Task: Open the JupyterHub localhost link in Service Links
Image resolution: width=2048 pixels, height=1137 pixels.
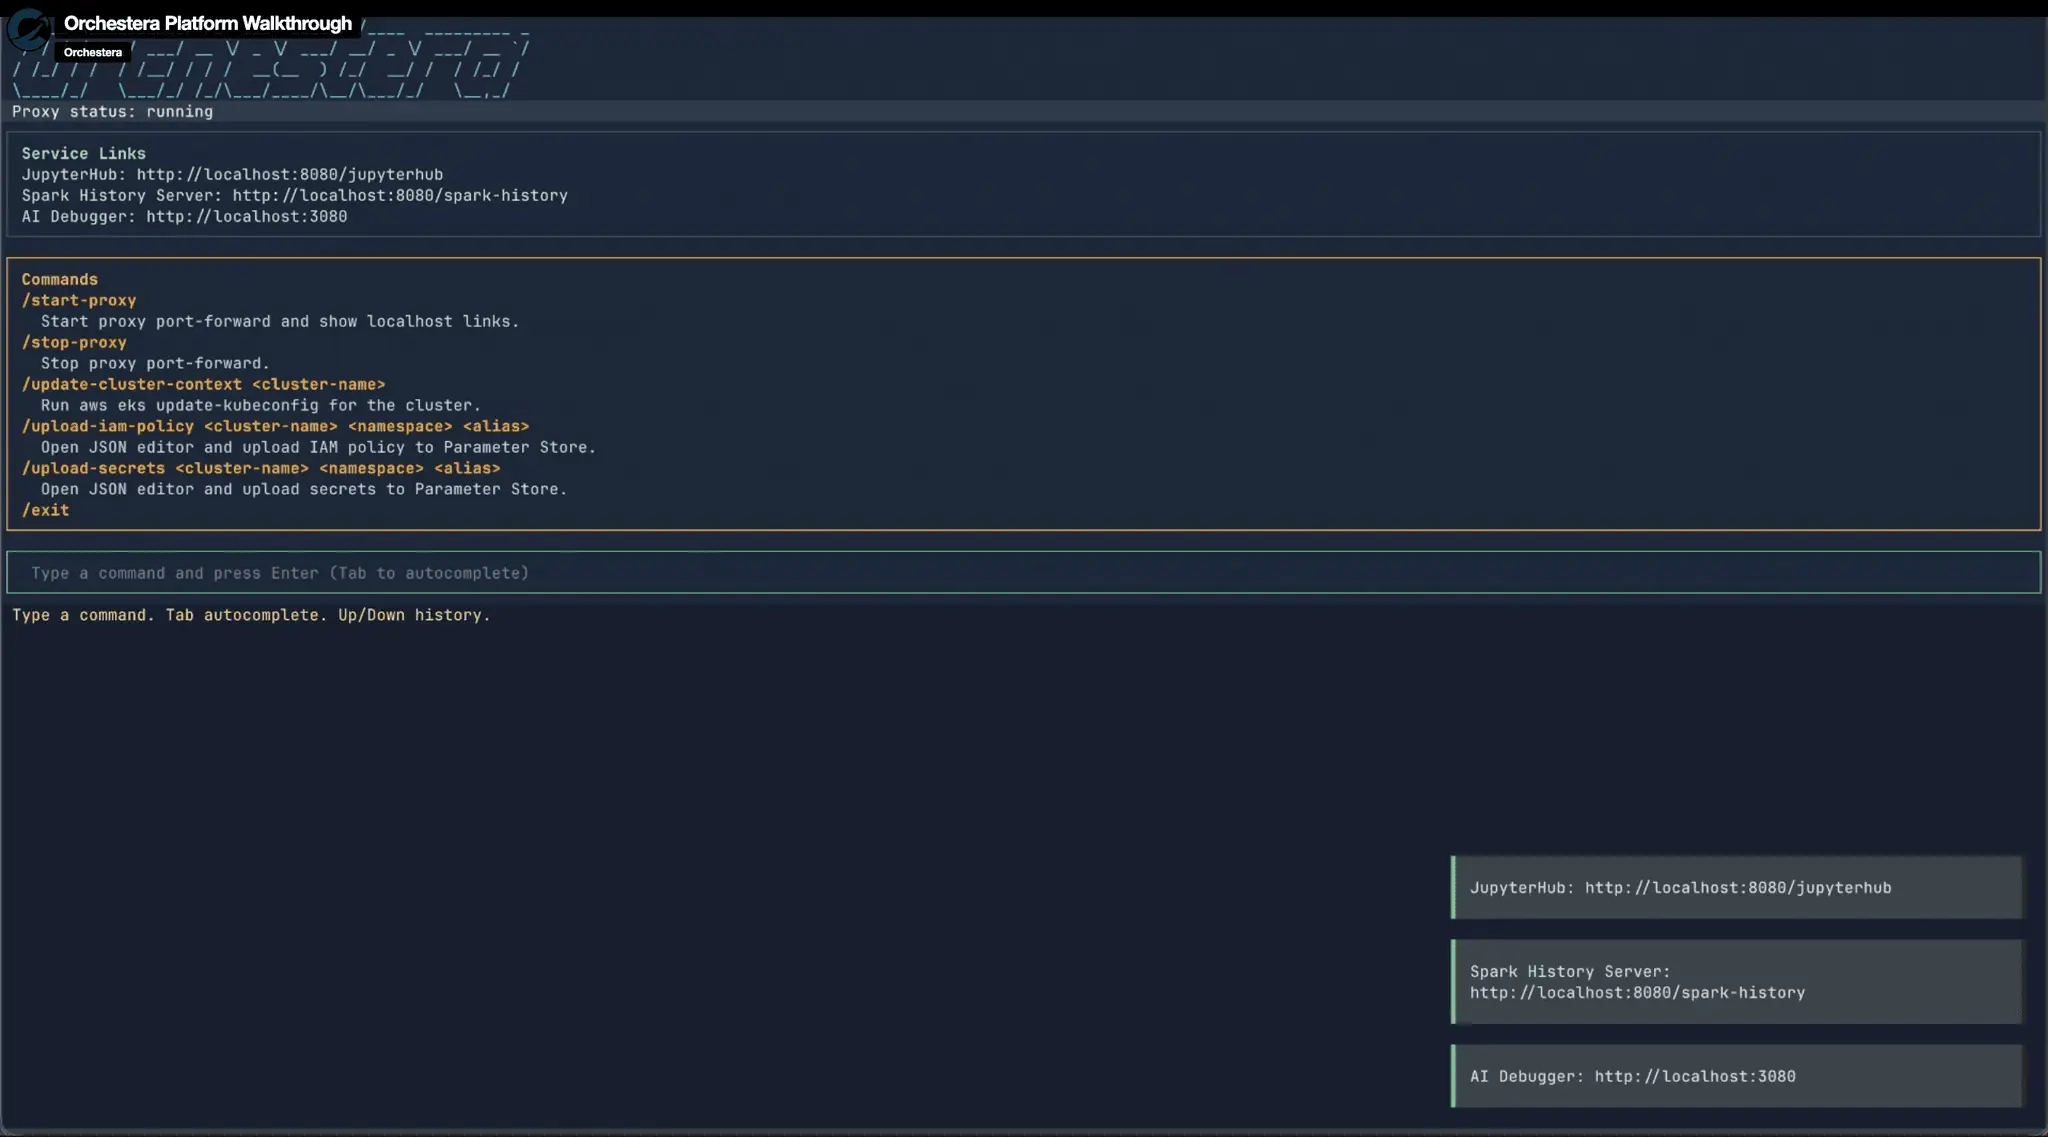Action: 290,174
